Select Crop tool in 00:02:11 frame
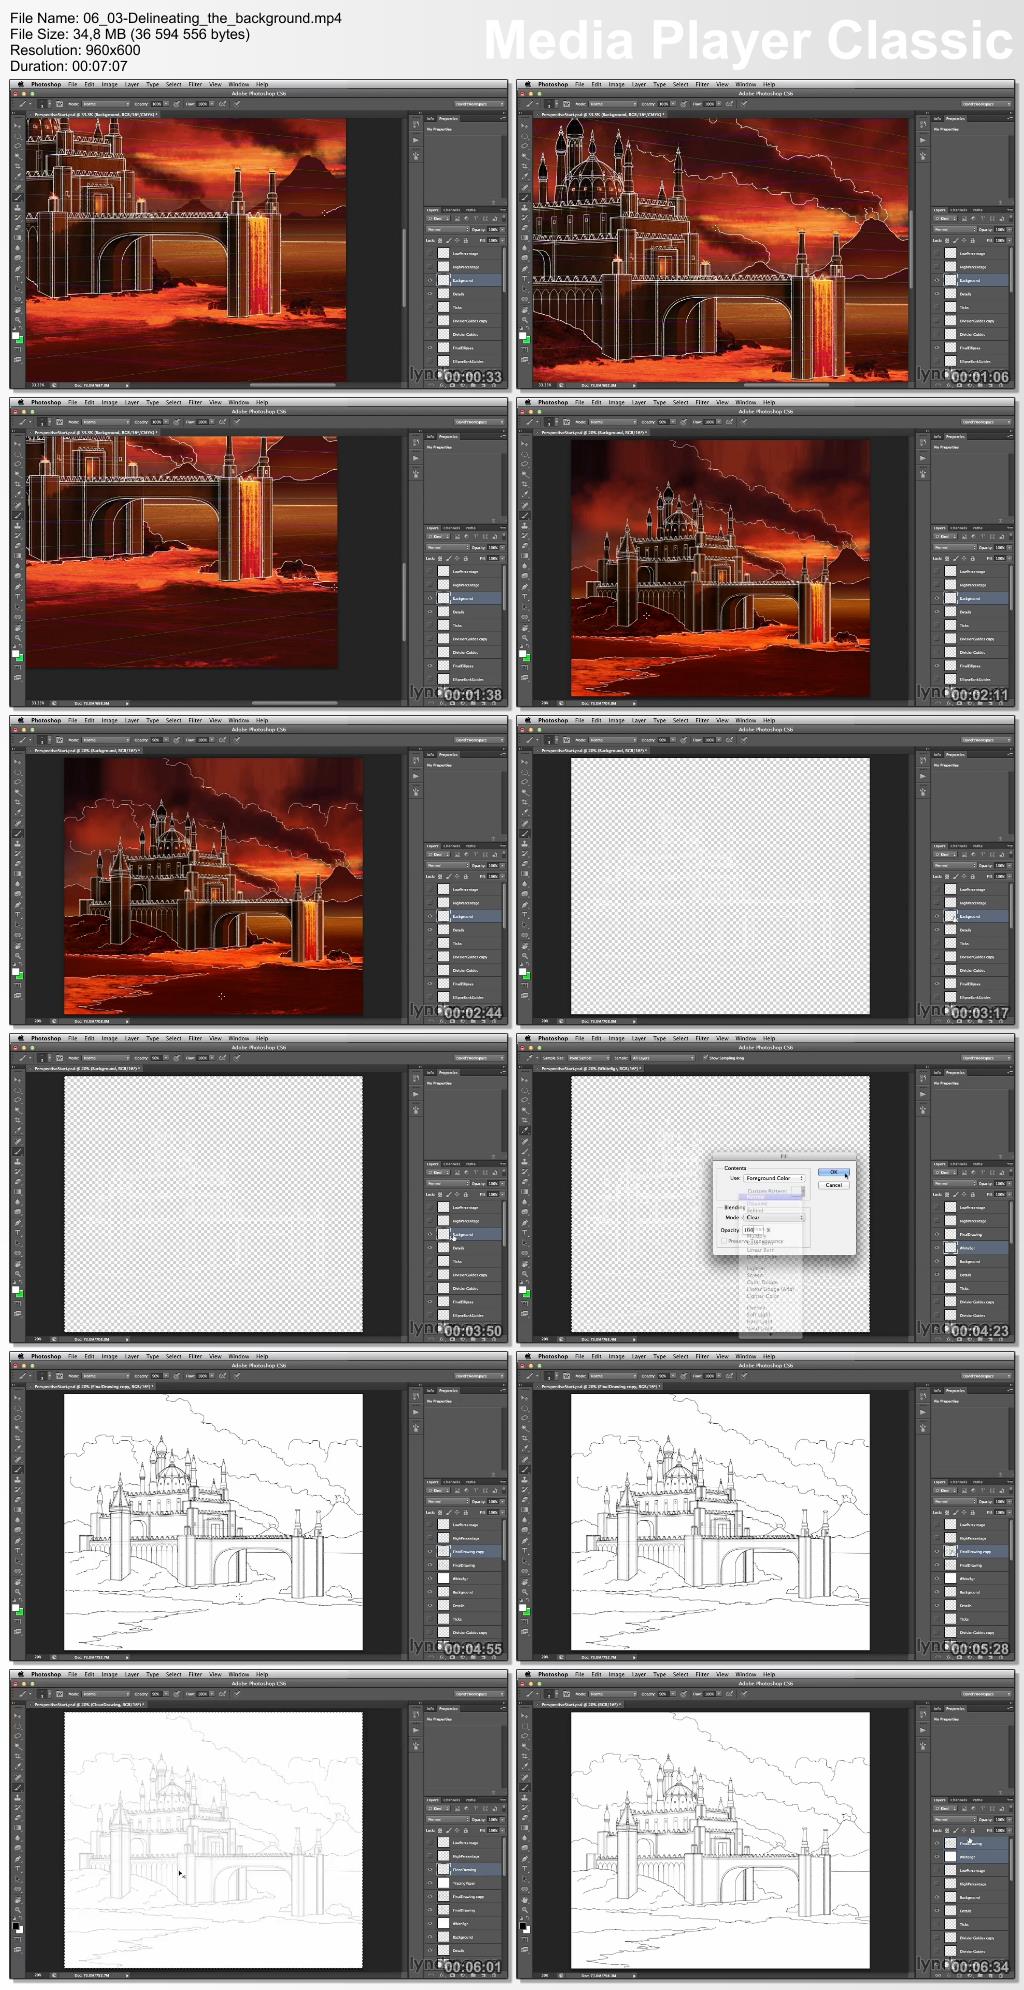 pyautogui.click(x=524, y=483)
